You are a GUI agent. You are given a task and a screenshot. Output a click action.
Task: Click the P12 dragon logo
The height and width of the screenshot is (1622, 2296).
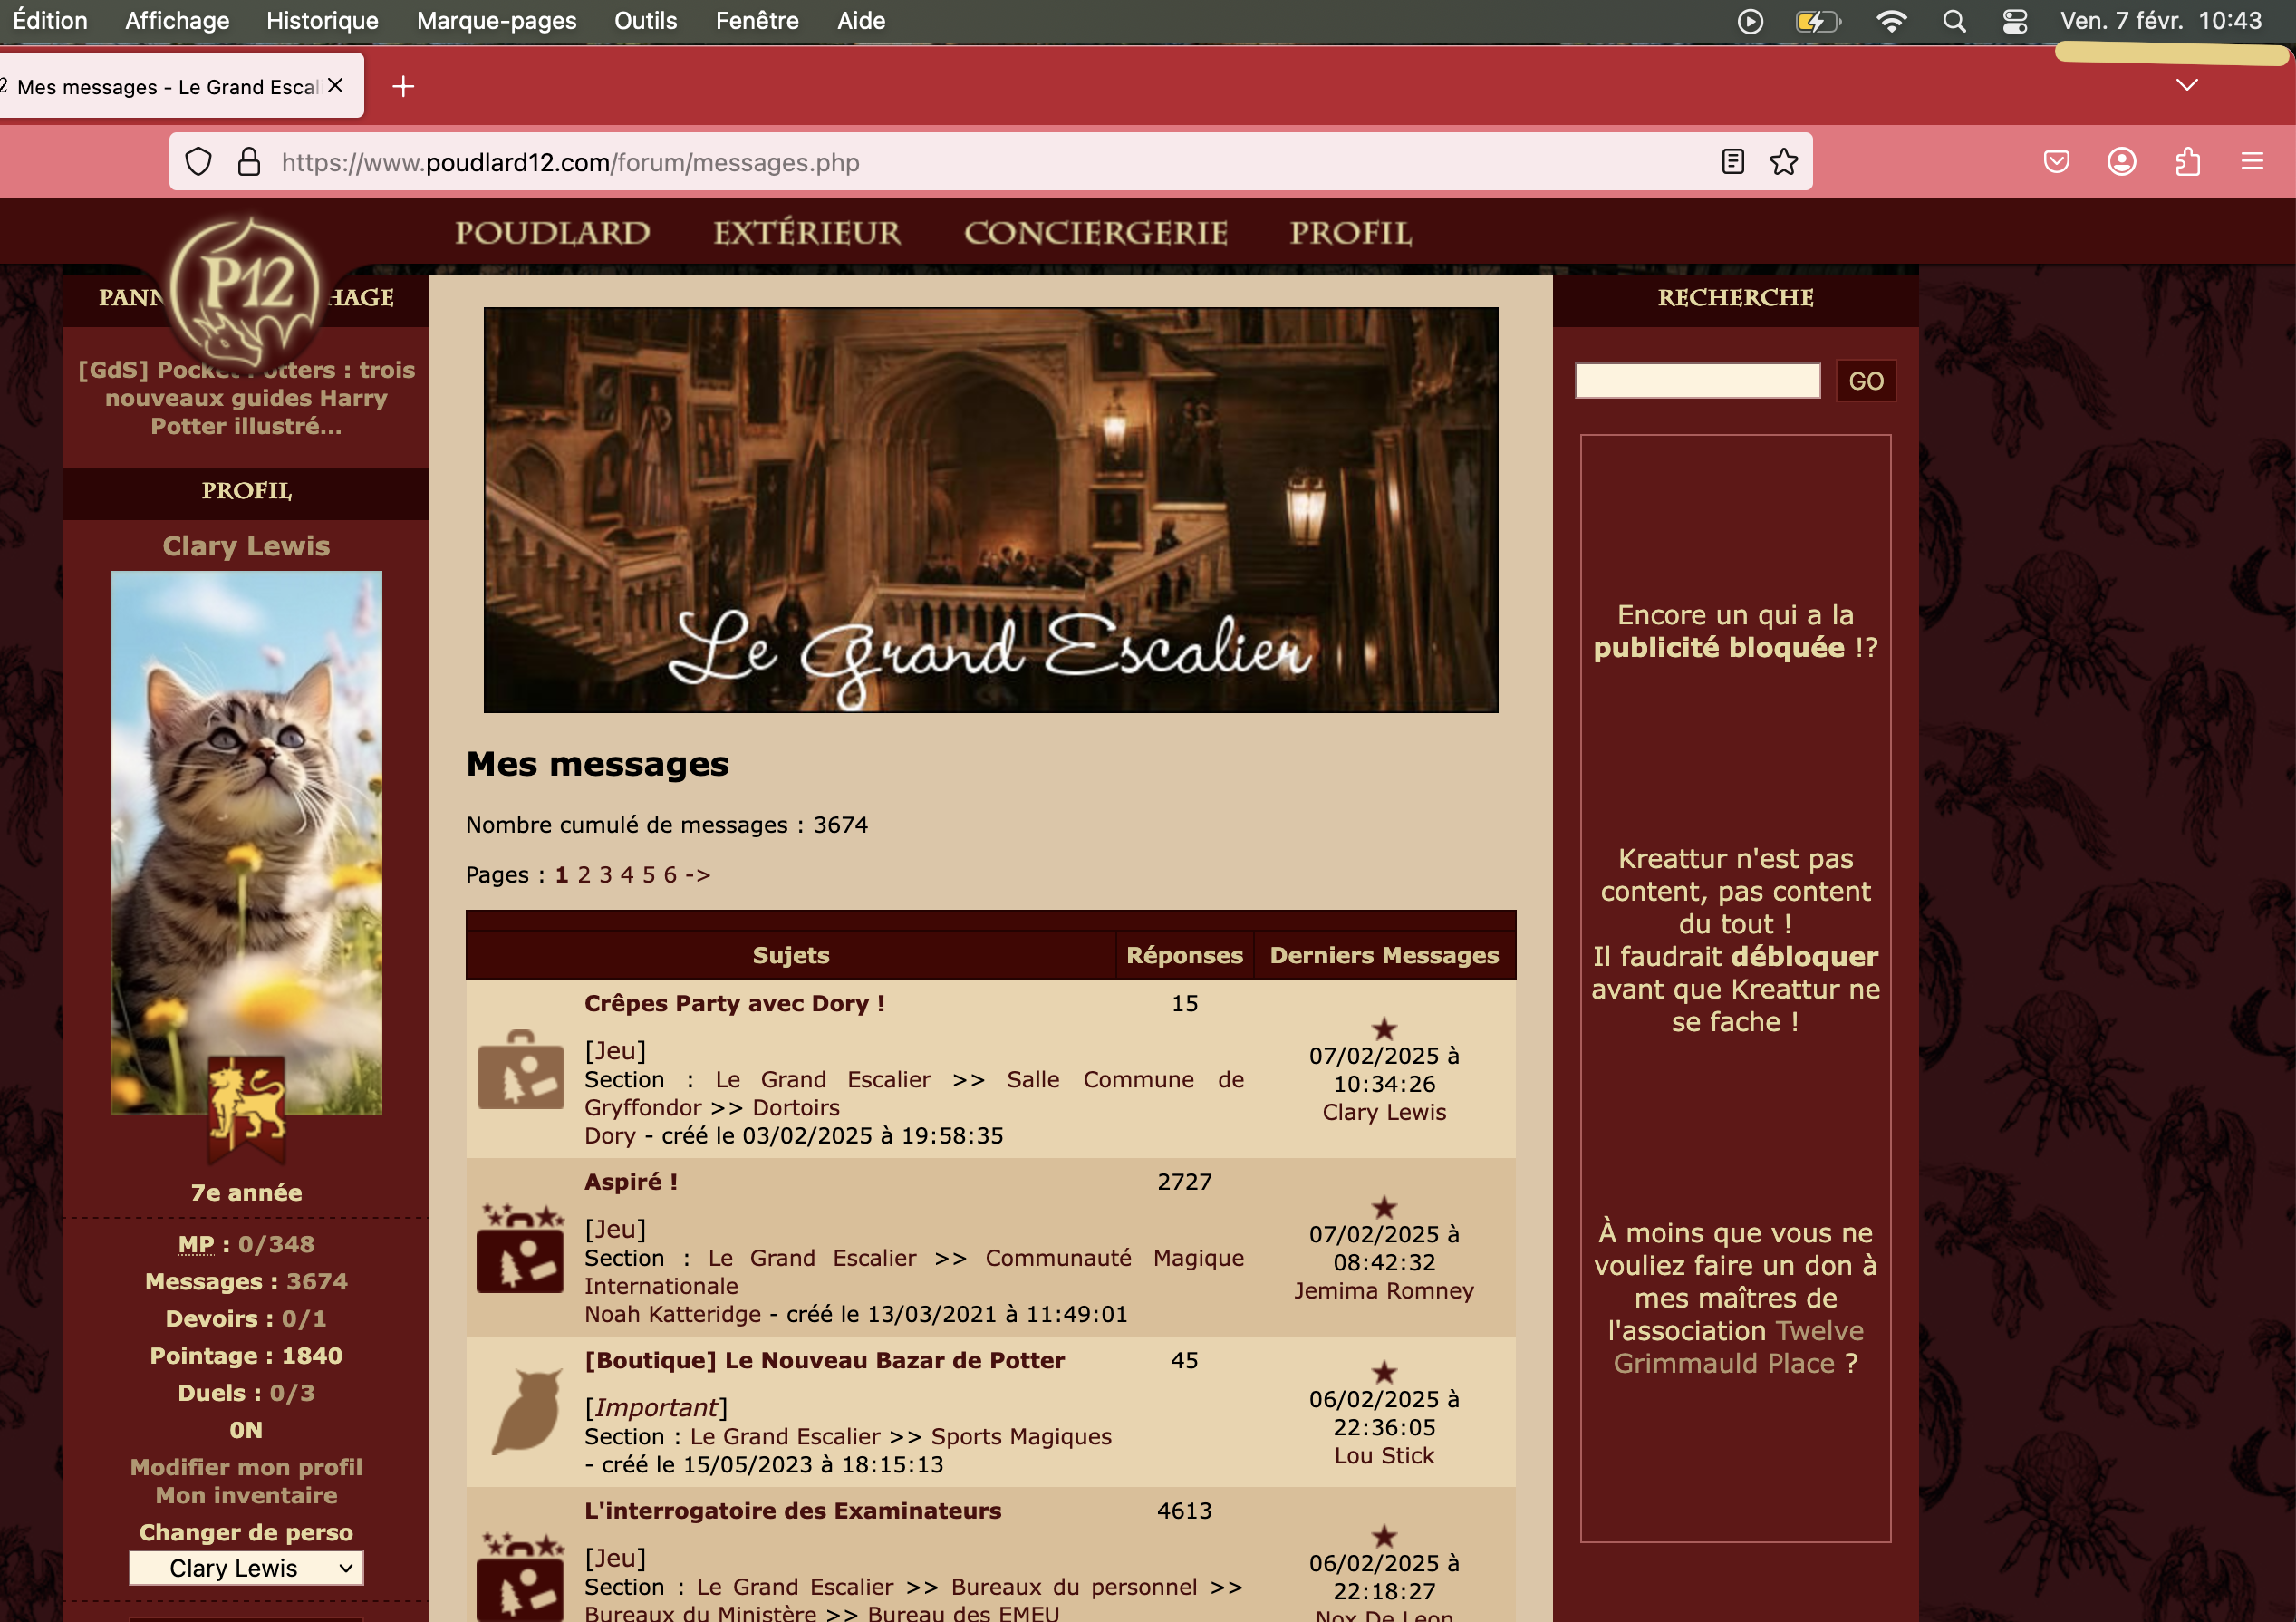(246, 291)
